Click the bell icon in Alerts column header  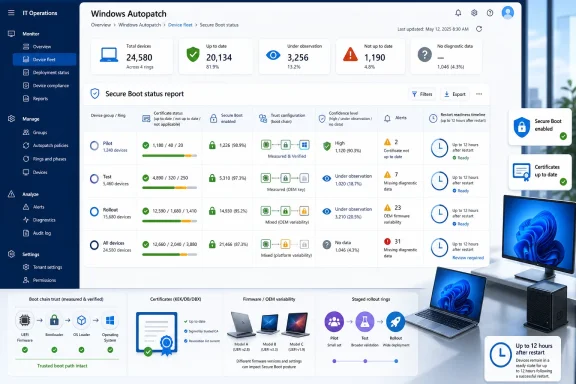(x=387, y=118)
